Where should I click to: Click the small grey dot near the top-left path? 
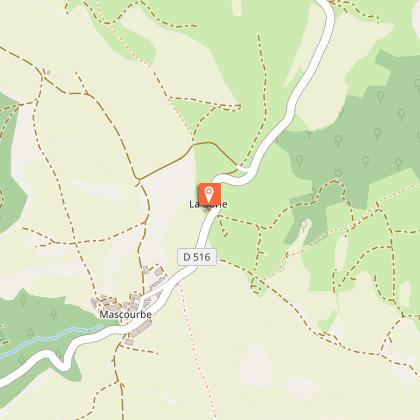pyautogui.click(x=49, y=72)
